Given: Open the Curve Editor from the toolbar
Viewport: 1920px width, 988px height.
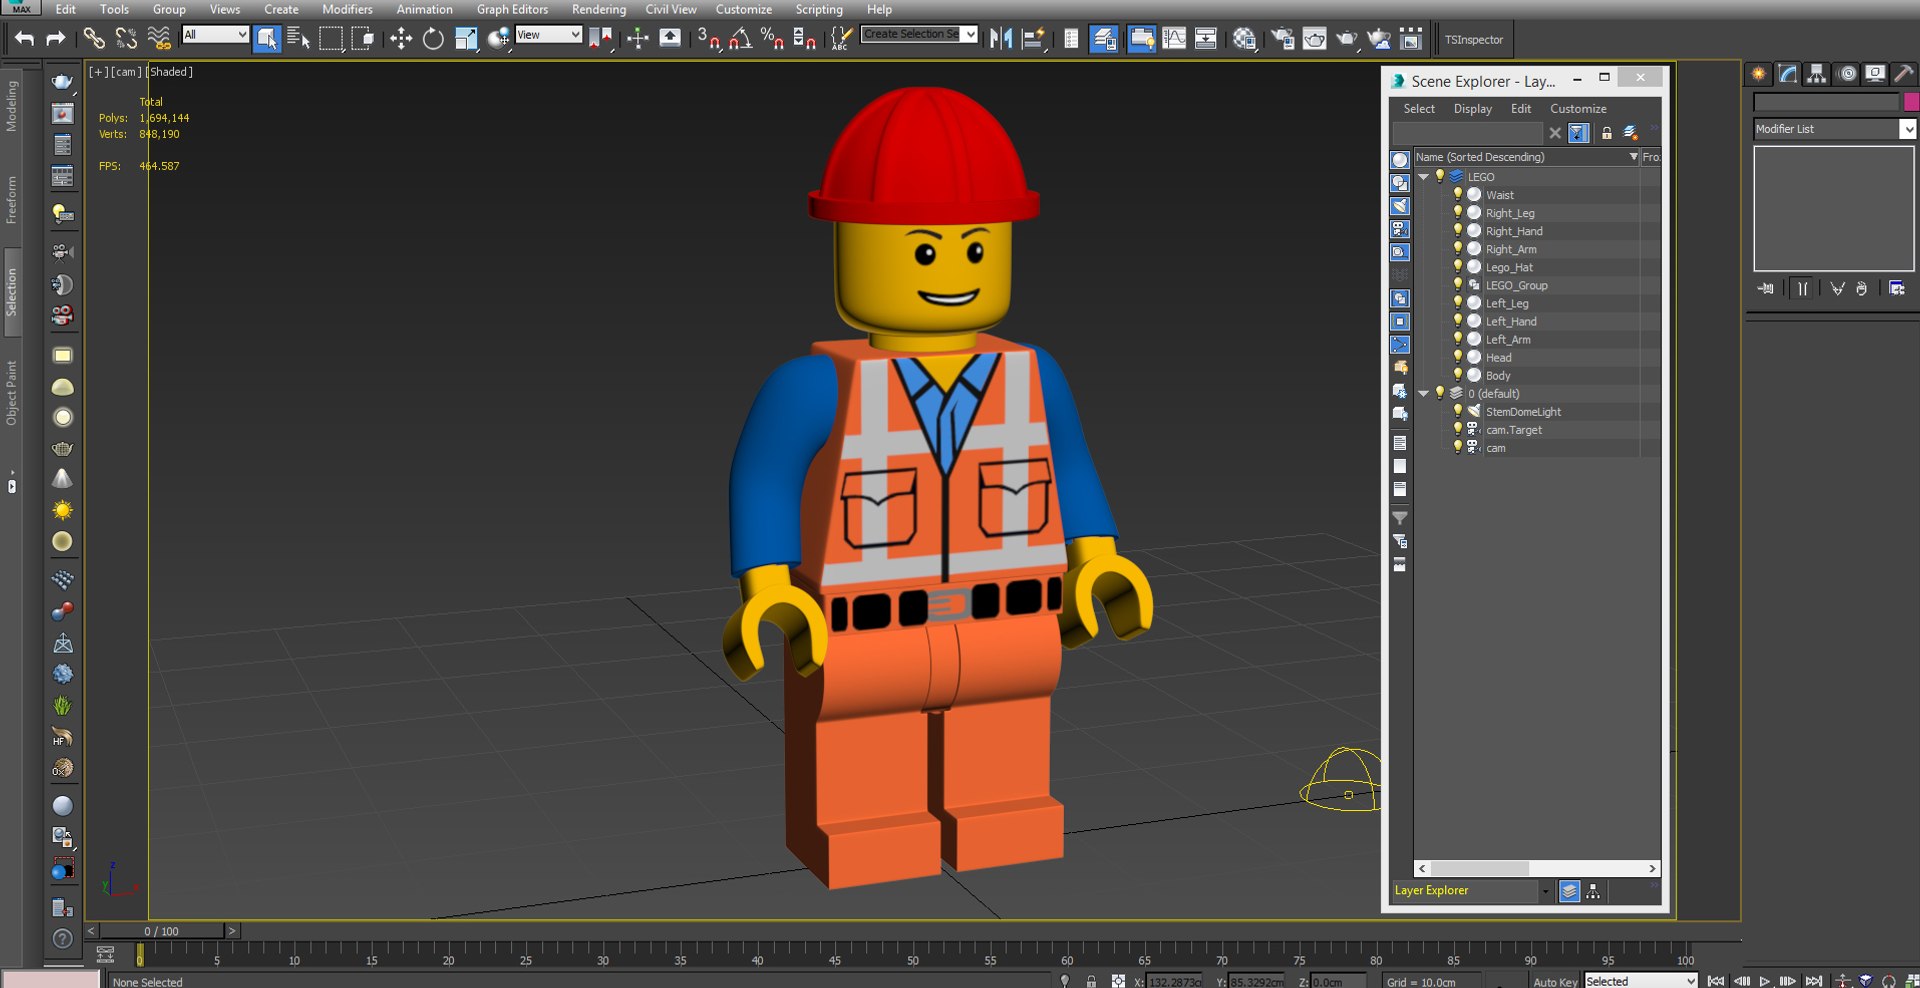Looking at the screenshot, I should [x=1174, y=39].
